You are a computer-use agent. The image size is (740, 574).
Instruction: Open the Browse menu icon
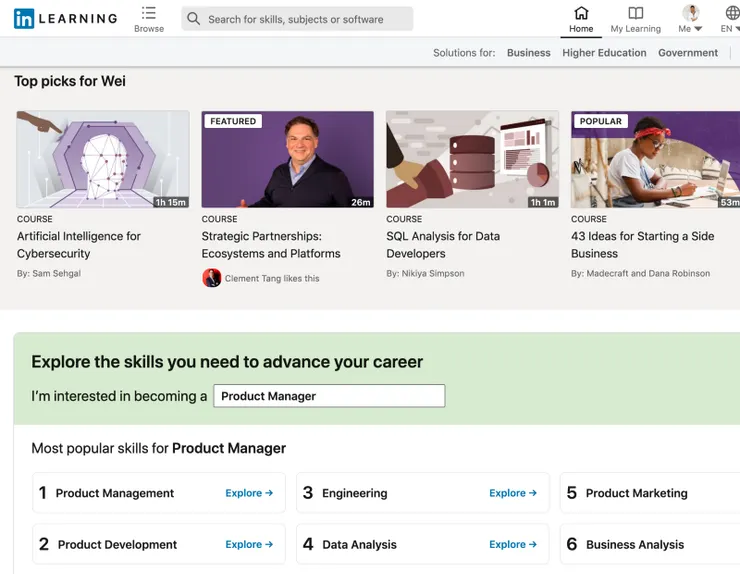click(149, 13)
